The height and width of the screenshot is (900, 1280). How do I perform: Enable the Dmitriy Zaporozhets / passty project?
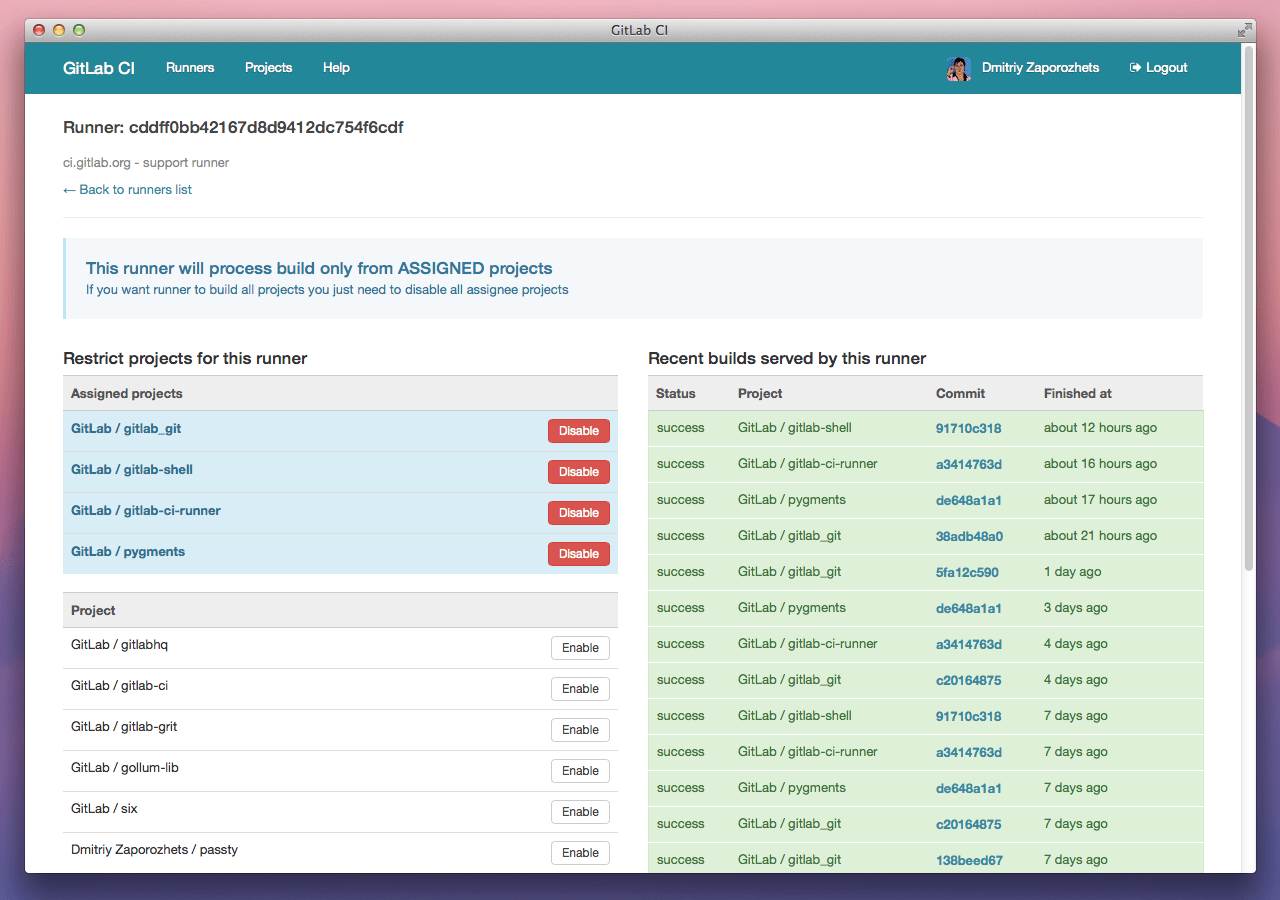coord(580,852)
